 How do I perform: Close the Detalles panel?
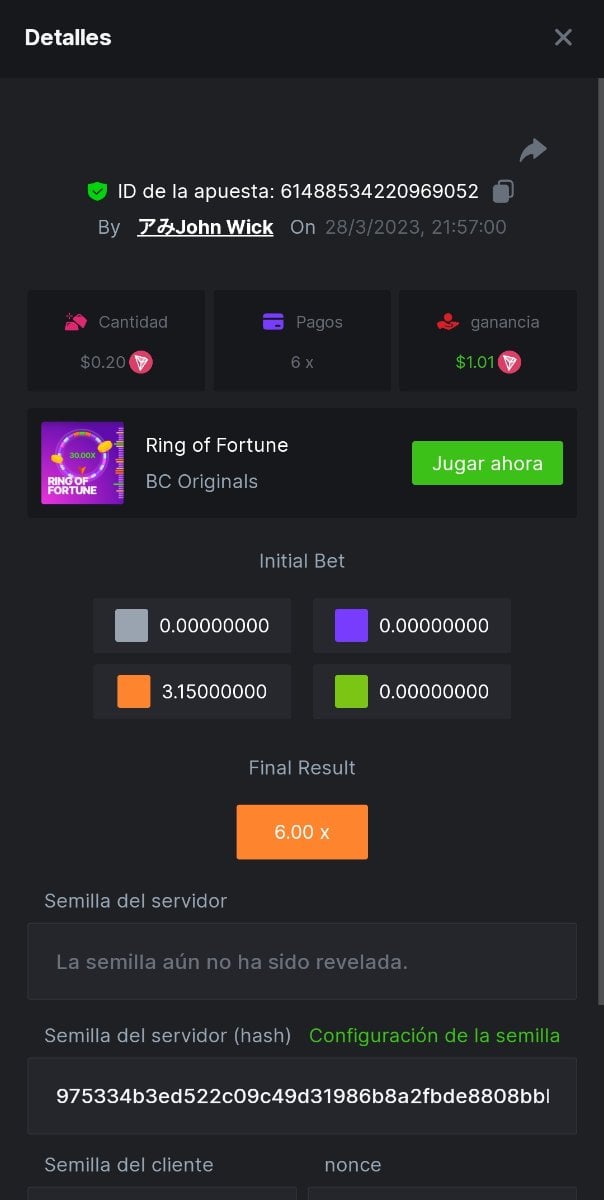(x=563, y=38)
